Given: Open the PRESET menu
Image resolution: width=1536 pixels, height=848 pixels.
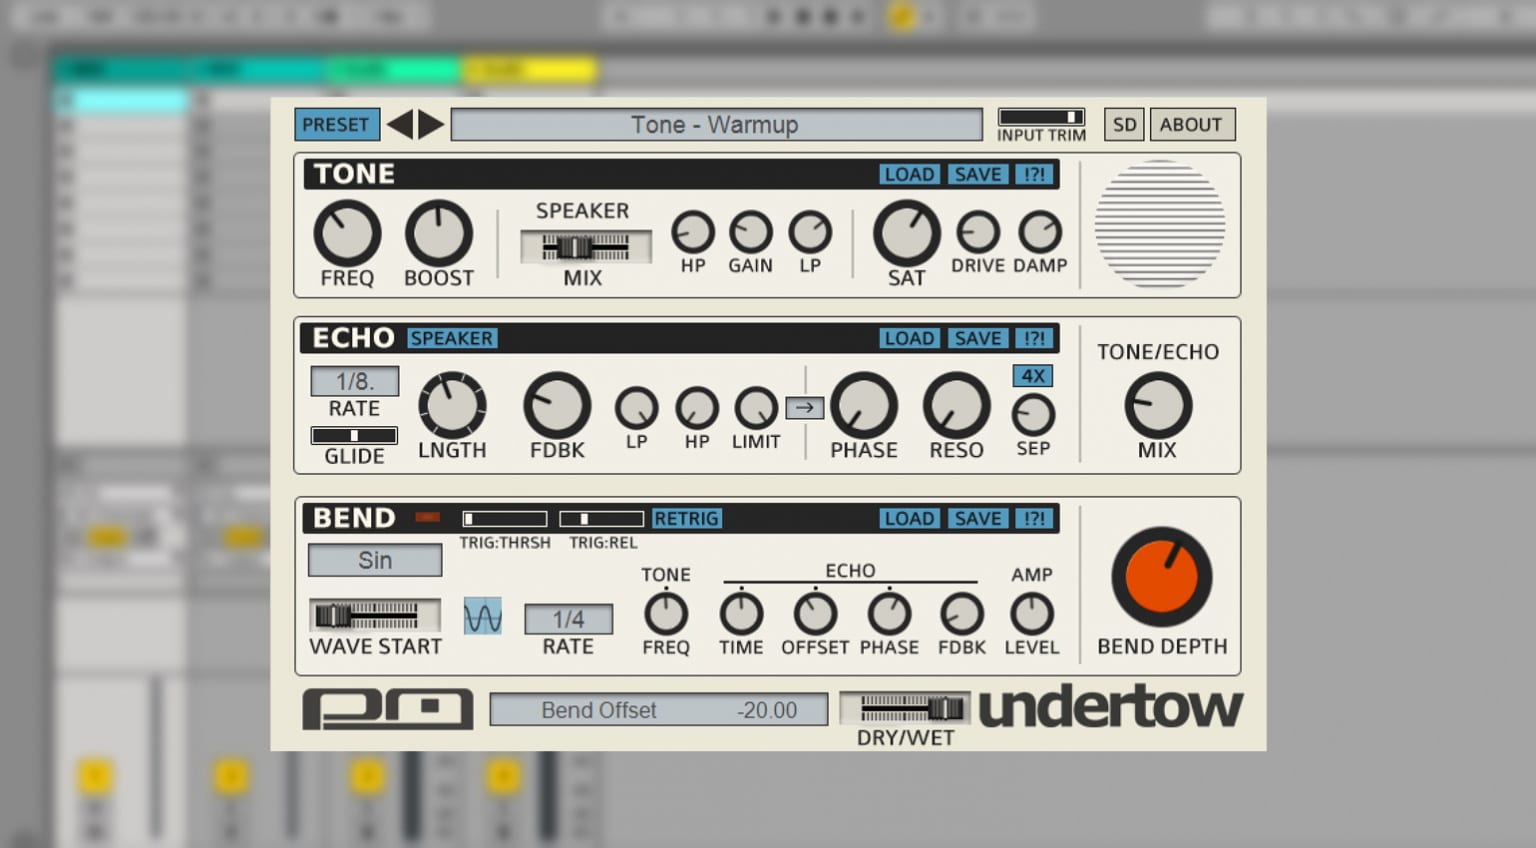Looking at the screenshot, I should coord(336,125).
